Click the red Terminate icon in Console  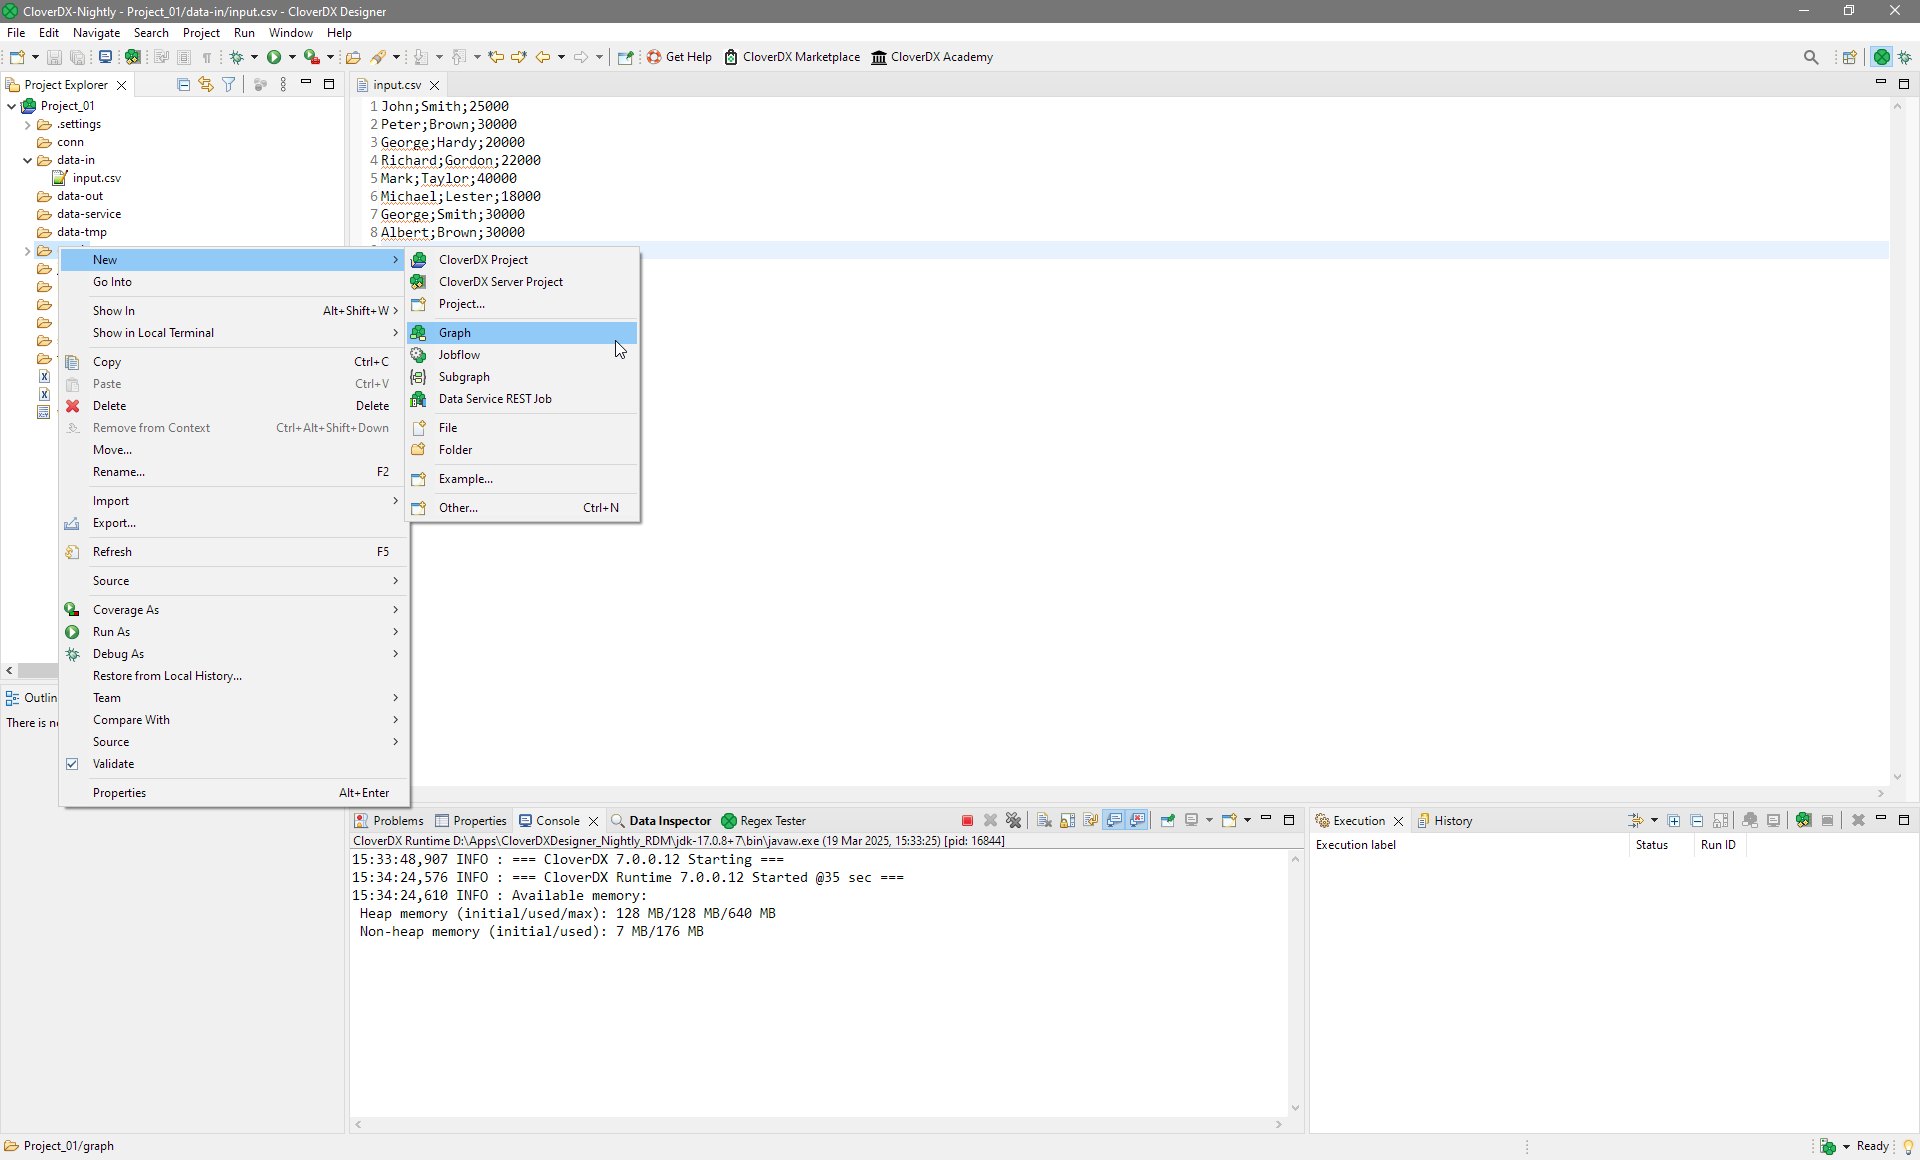click(967, 821)
